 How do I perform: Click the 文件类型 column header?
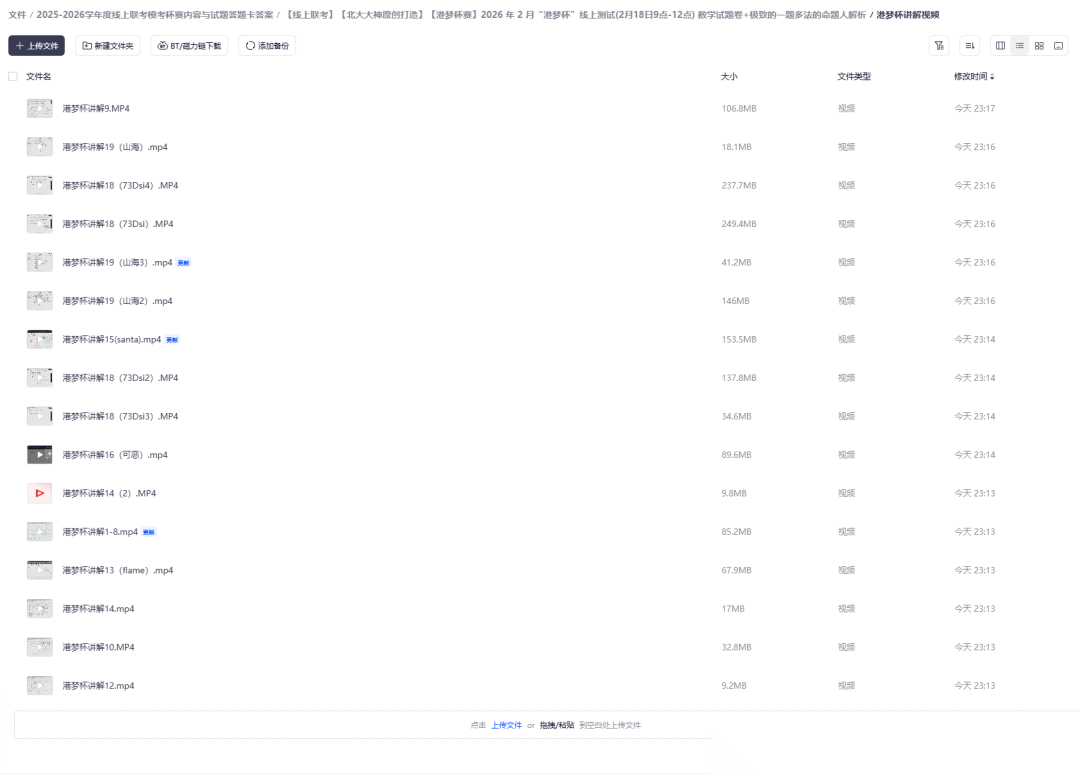pos(854,77)
